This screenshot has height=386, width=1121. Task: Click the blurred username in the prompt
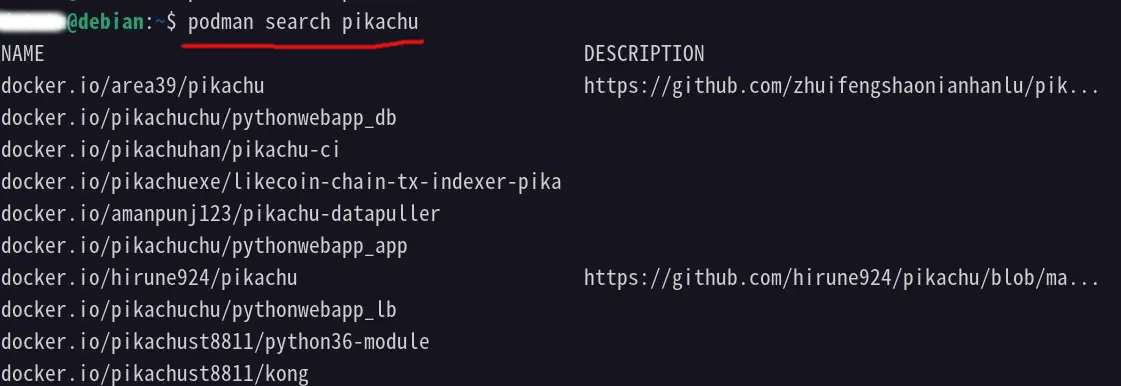click(x=33, y=22)
